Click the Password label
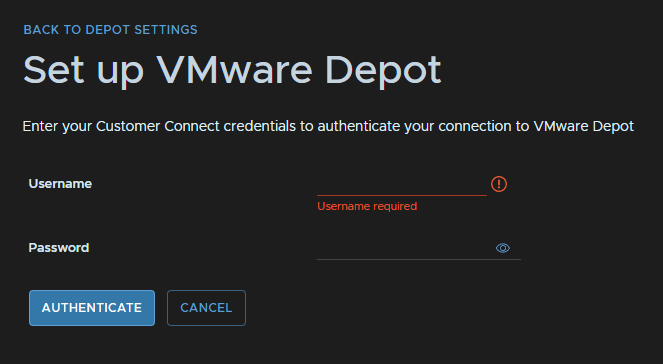Screen dimensions: 663x364 click(59, 247)
